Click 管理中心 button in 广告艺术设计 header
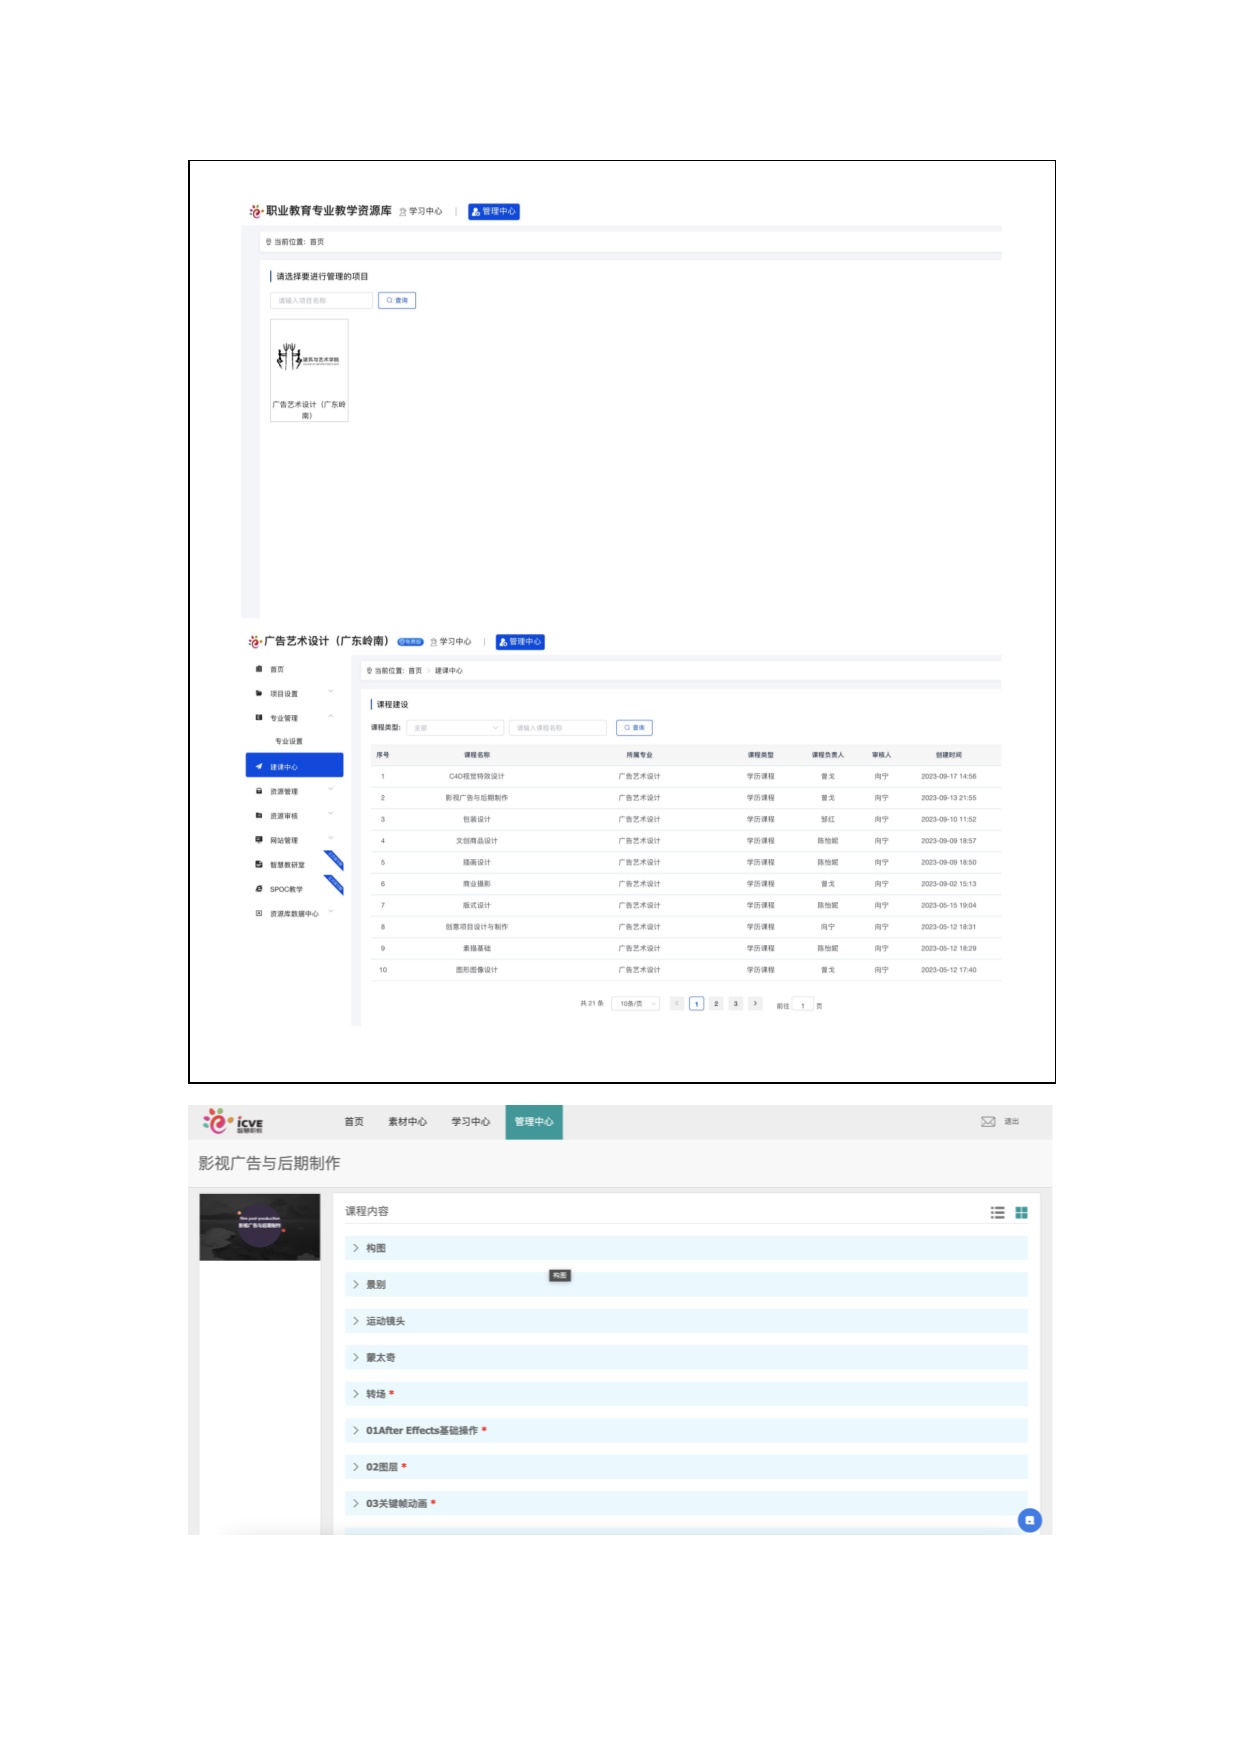Image resolution: width=1240 pixels, height=1754 pixels. 520,642
